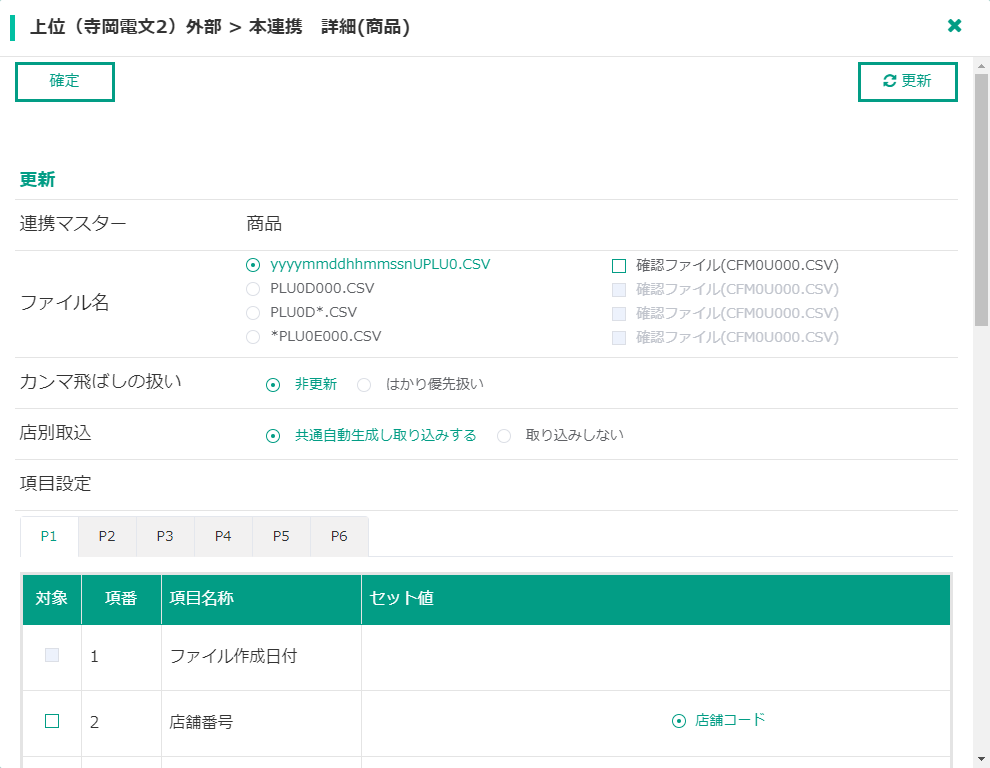
Task: Open the P2 tab
Action: [107, 536]
